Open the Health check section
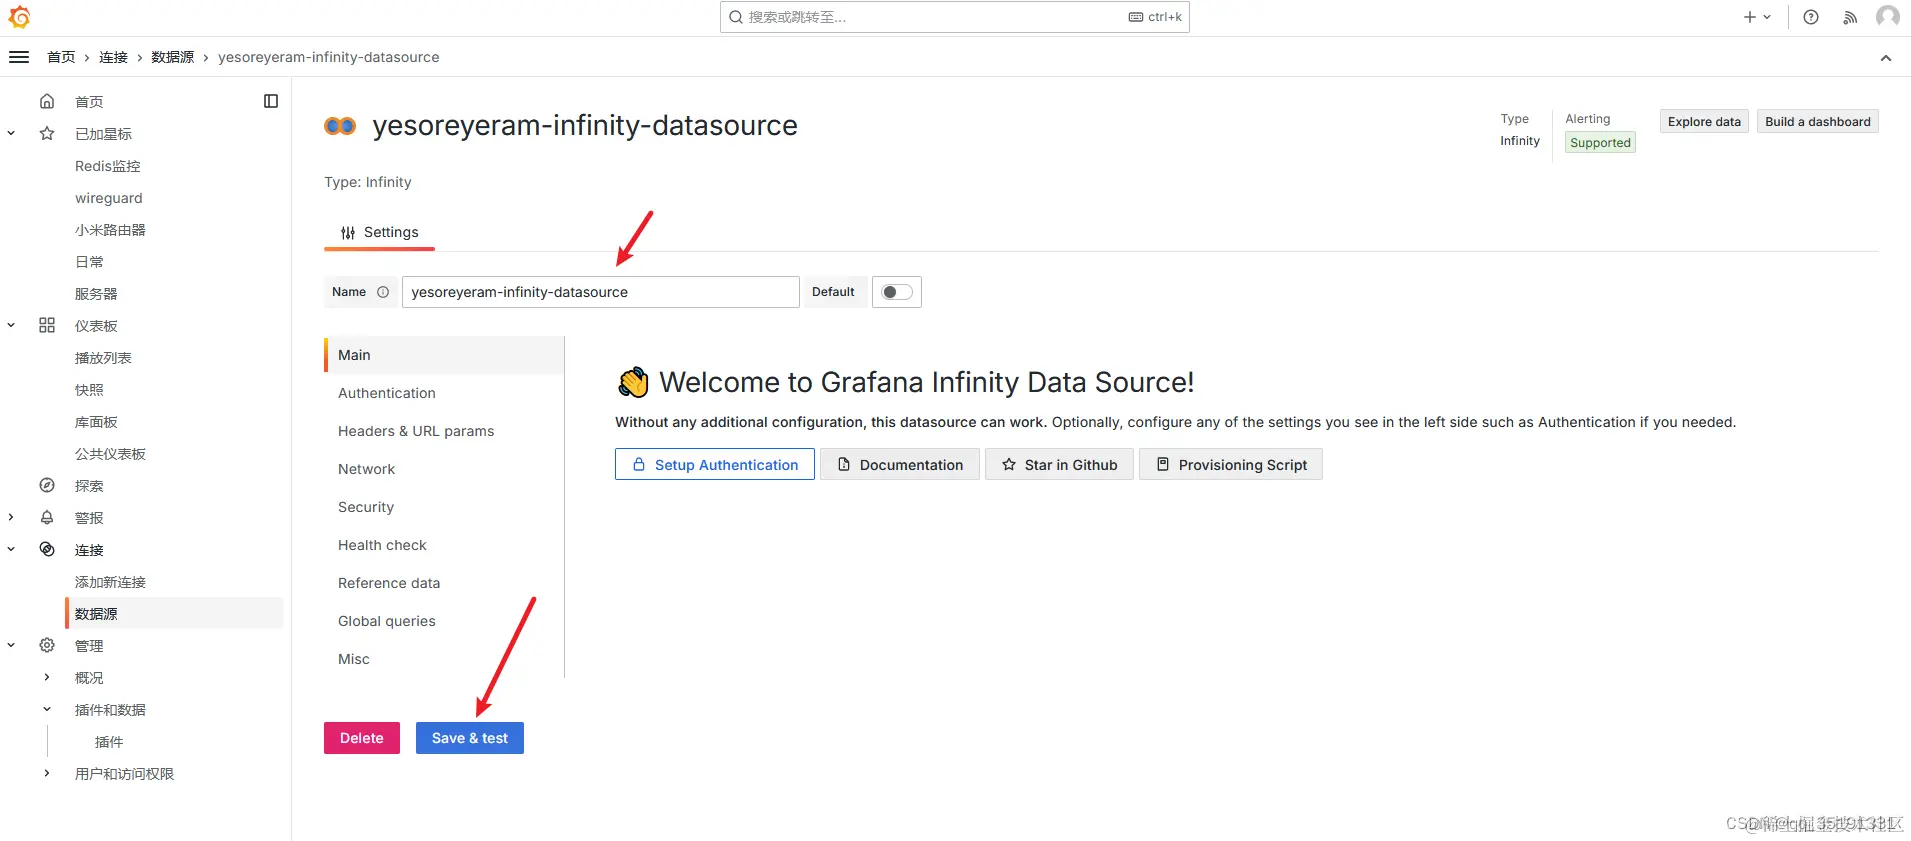 click(444, 545)
